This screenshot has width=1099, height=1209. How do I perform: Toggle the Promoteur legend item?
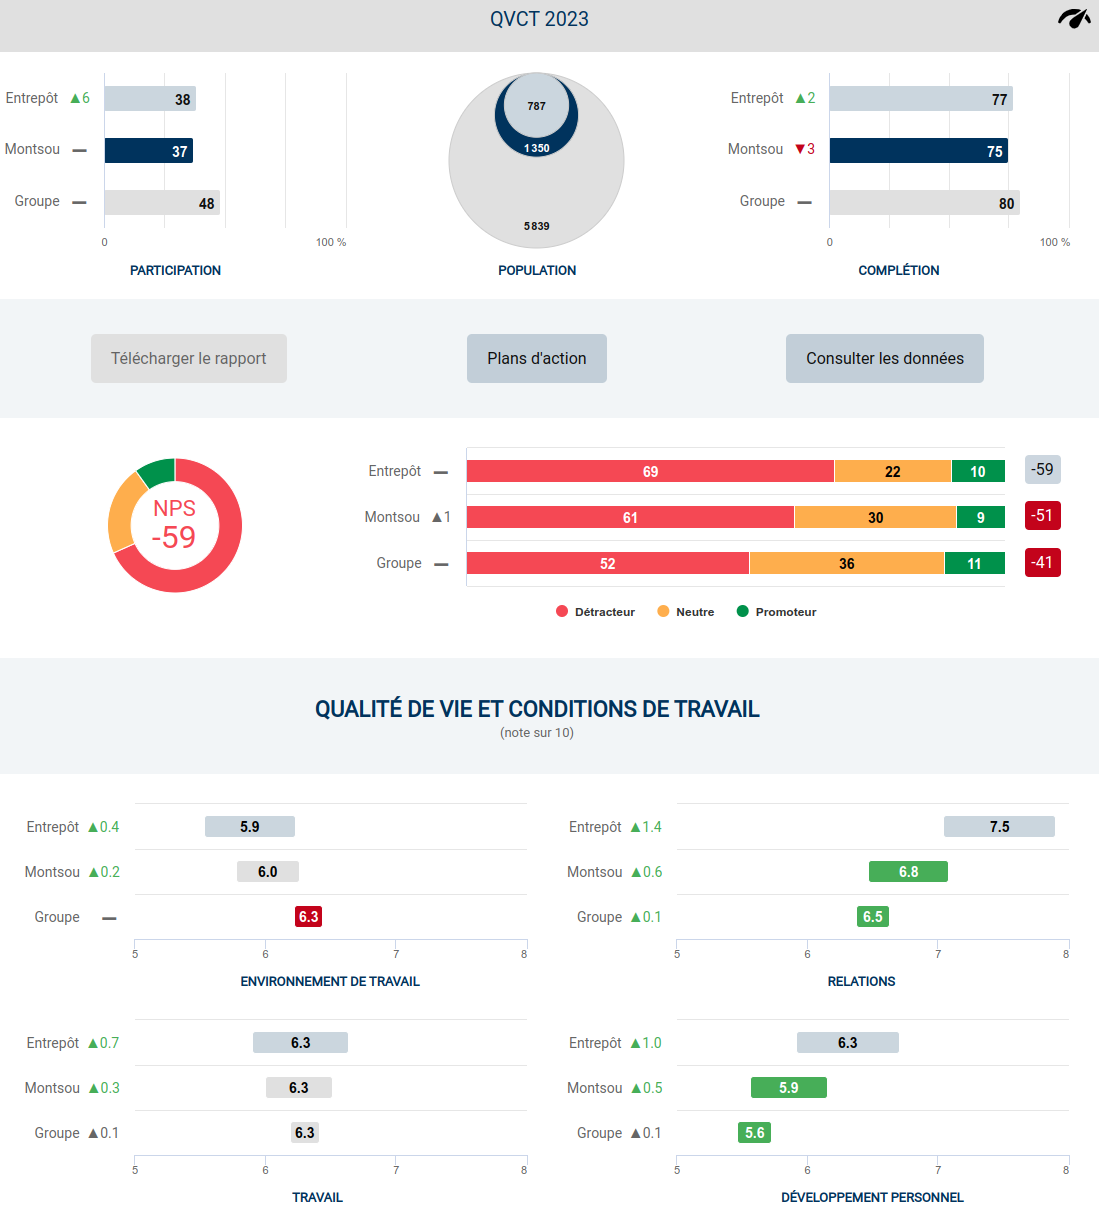coord(777,612)
